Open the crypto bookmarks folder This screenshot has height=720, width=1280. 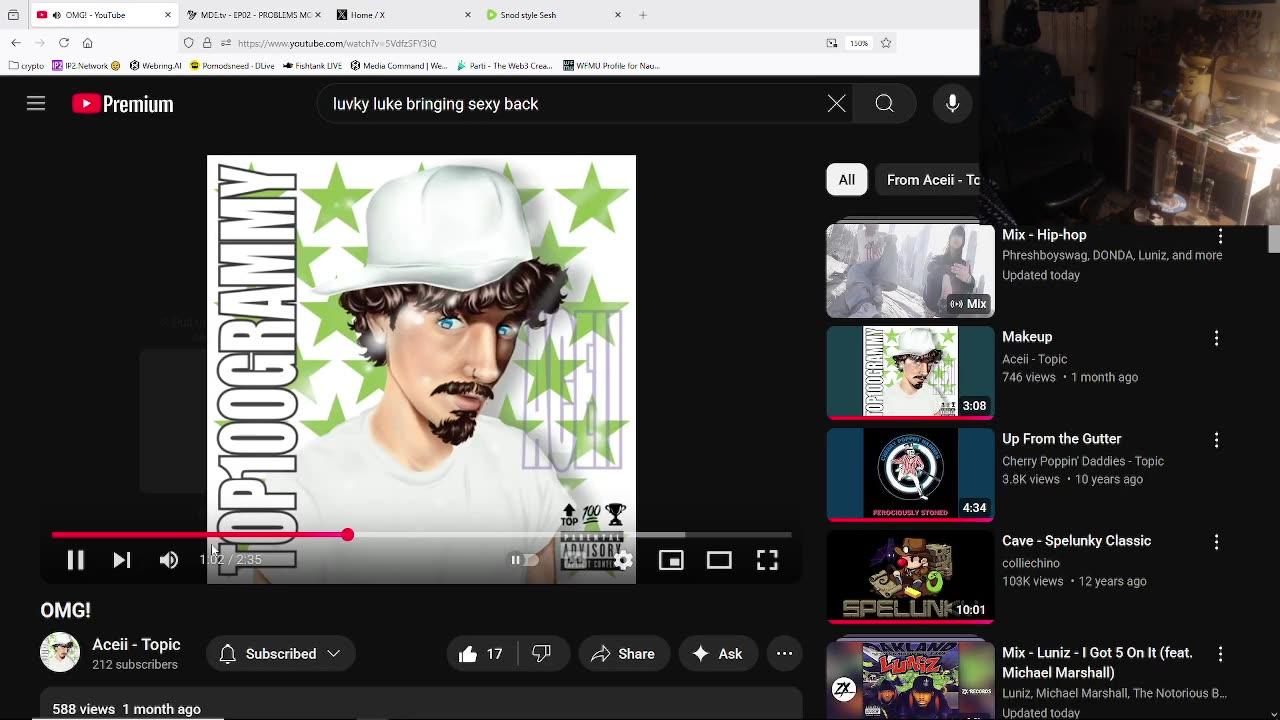tap(27, 66)
